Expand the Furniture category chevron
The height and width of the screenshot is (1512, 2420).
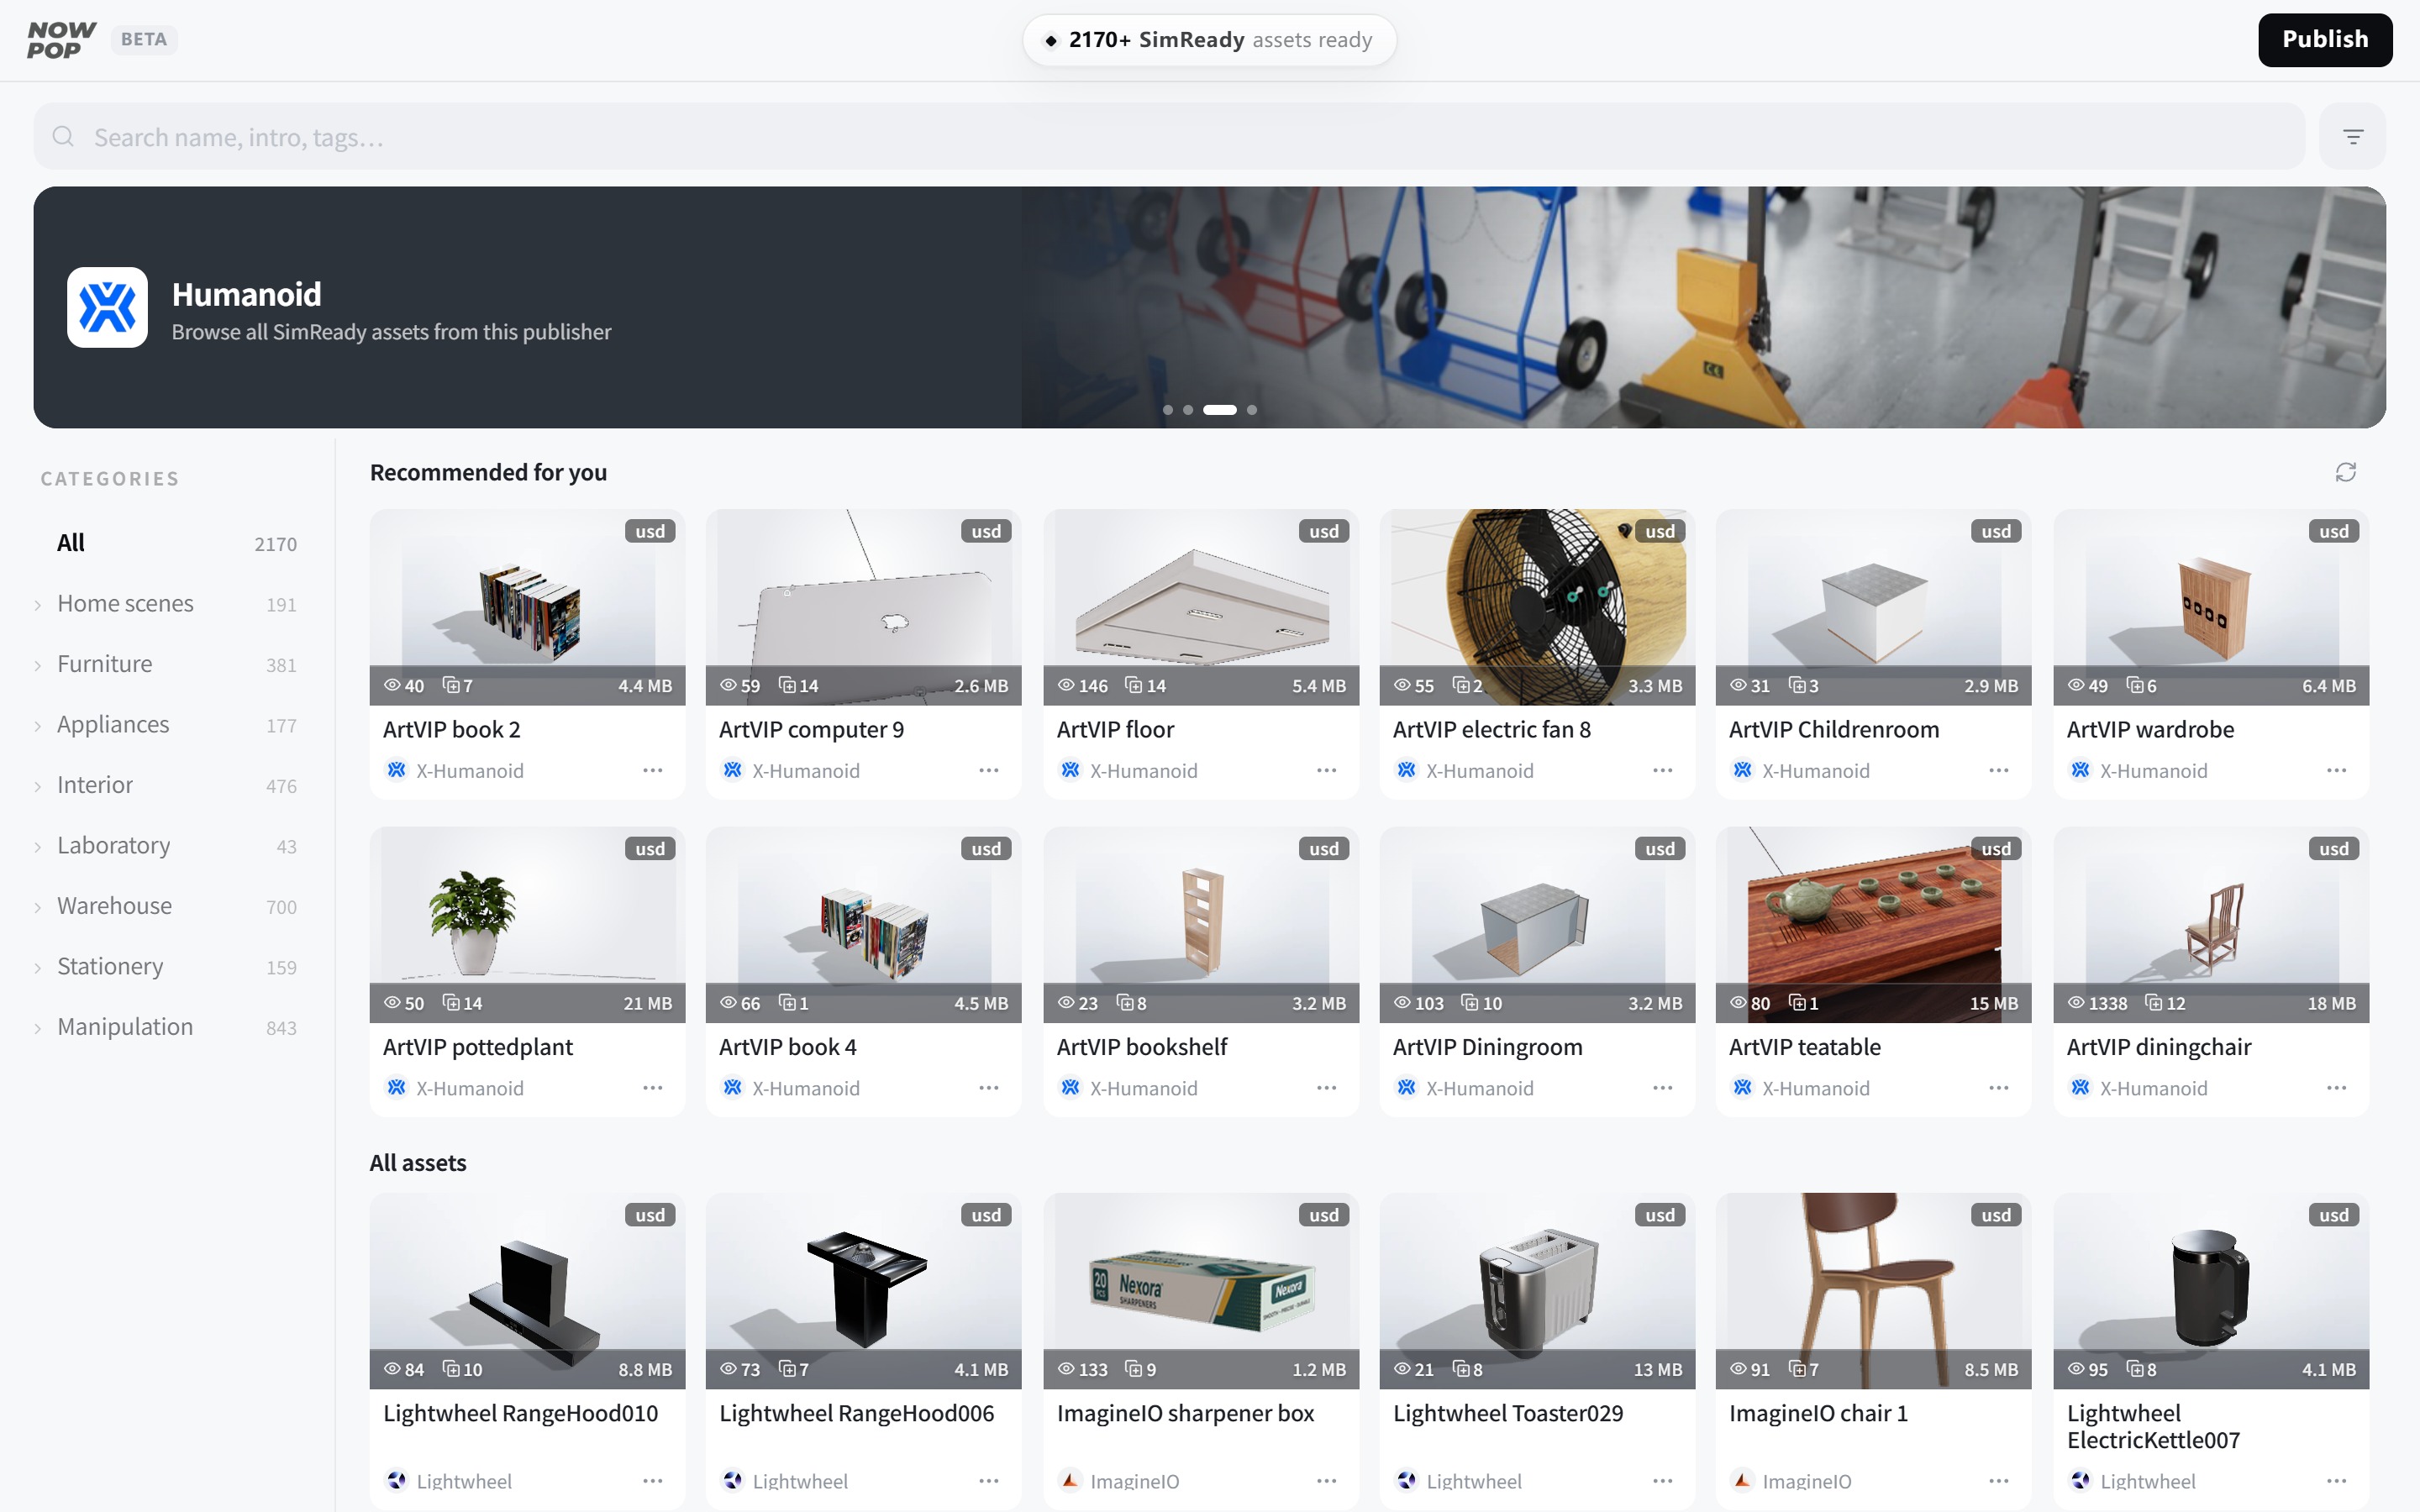tap(38, 665)
